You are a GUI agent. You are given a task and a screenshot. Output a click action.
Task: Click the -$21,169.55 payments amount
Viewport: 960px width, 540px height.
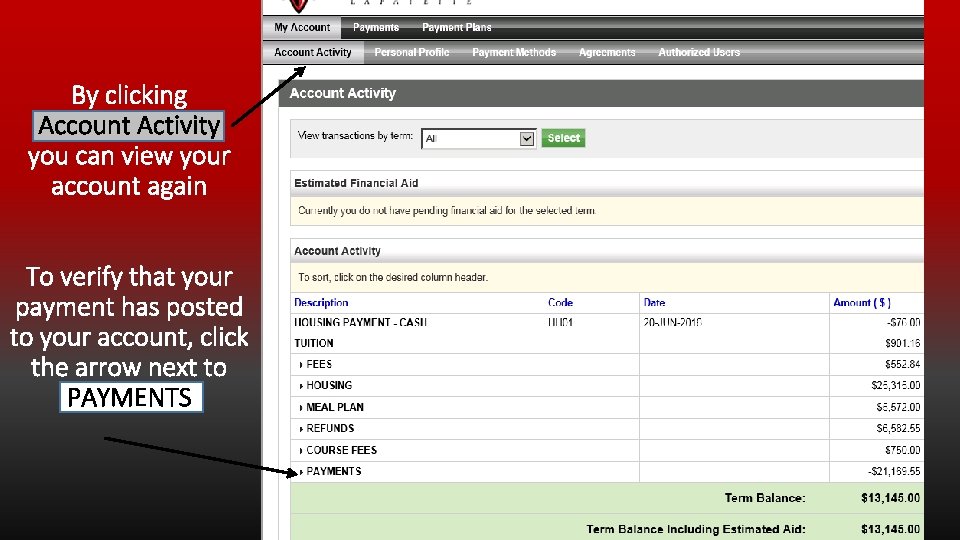pos(894,471)
